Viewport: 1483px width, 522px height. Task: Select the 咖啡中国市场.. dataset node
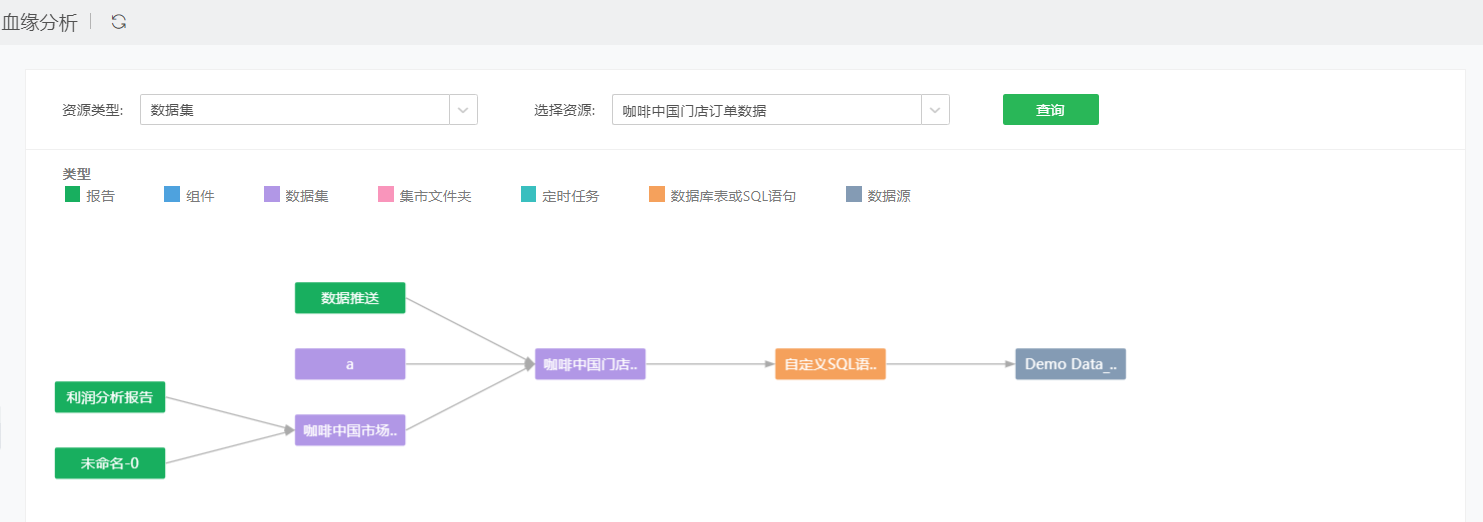(350, 430)
